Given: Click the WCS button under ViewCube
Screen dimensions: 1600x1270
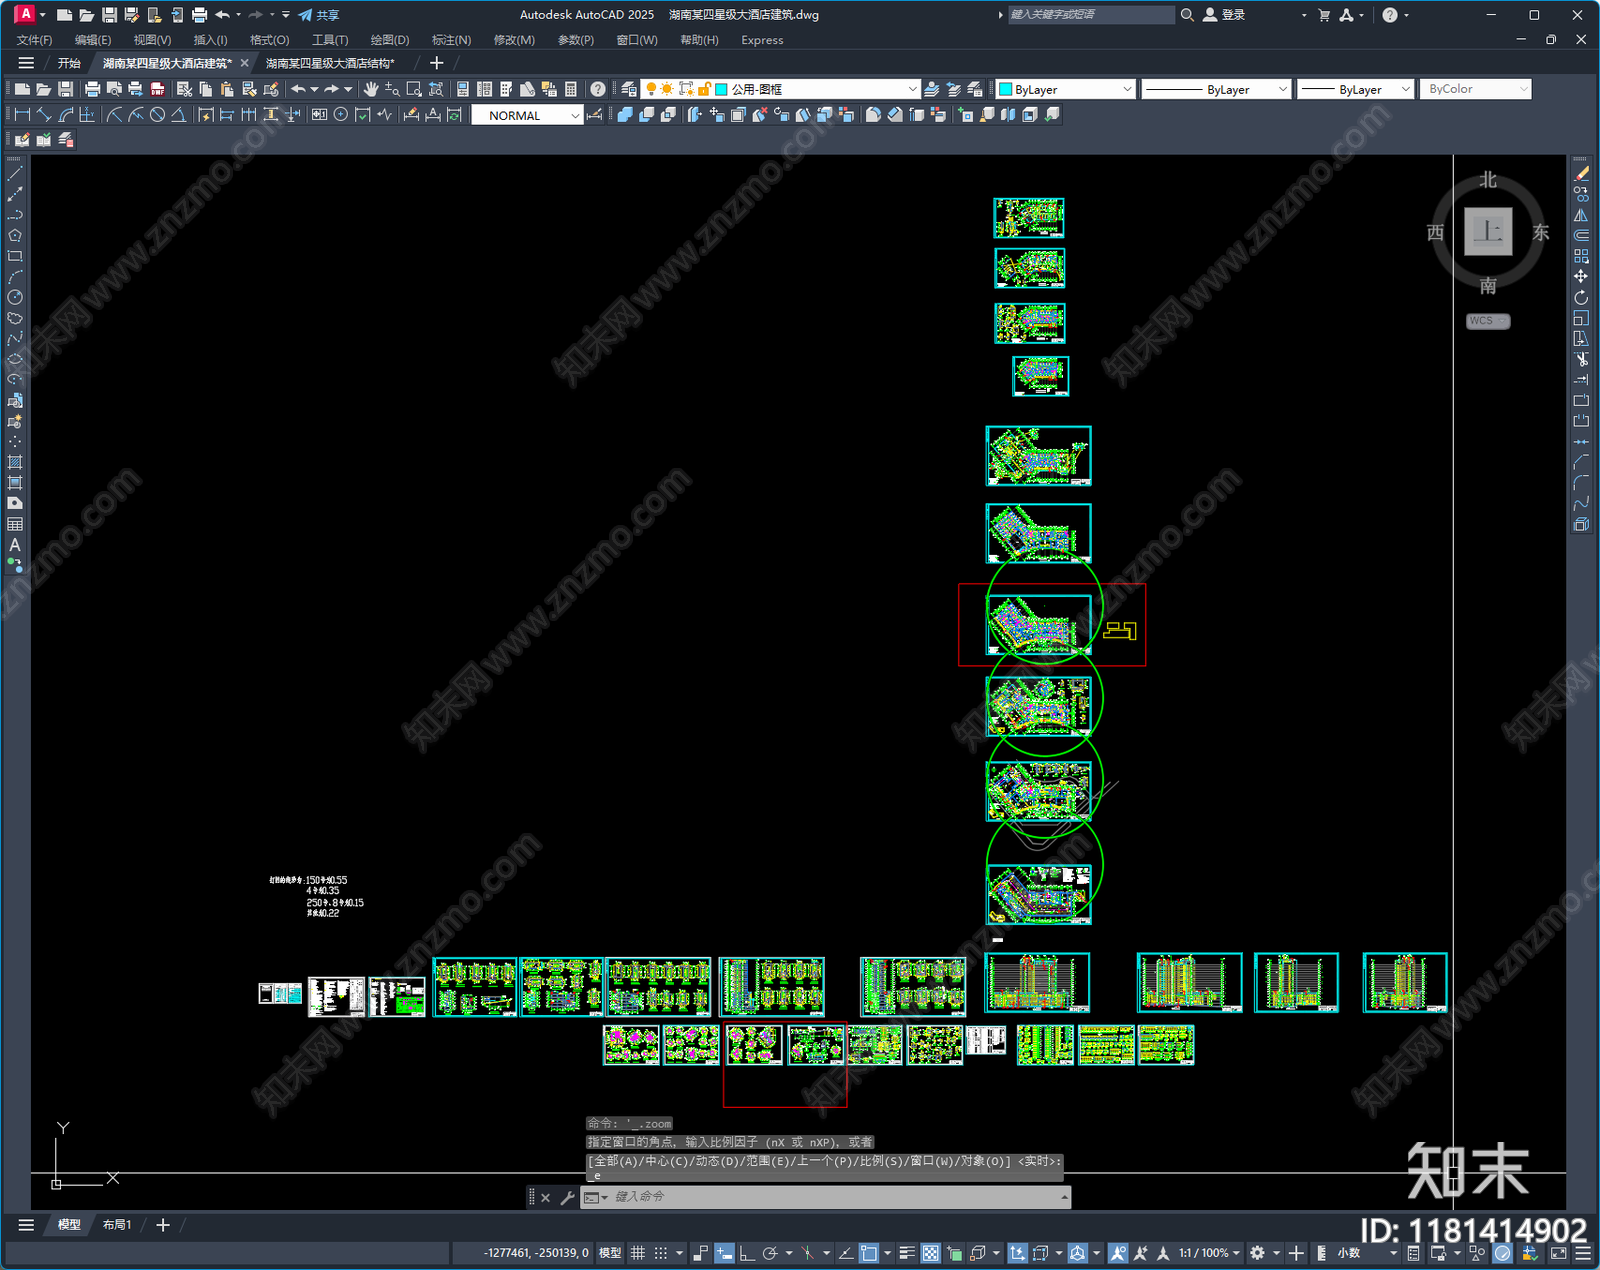Looking at the screenshot, I should point(1488,321).
